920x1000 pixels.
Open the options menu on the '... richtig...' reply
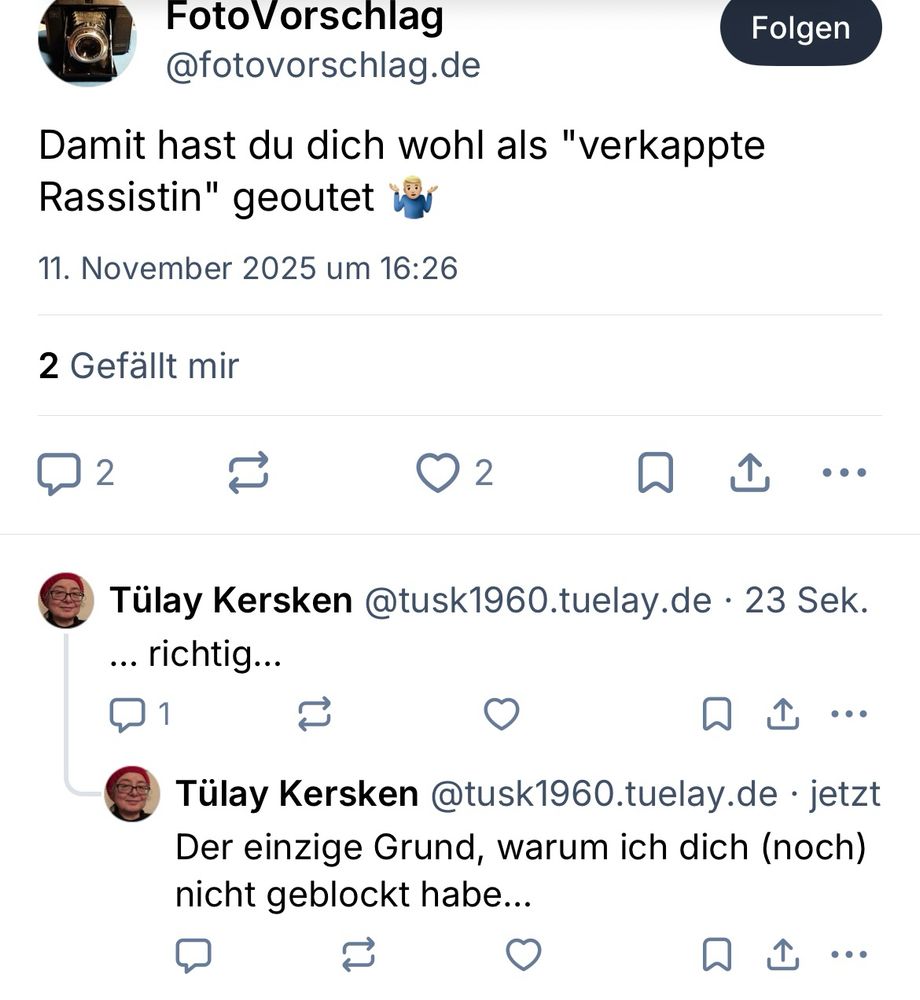click(x=848, y=712)
